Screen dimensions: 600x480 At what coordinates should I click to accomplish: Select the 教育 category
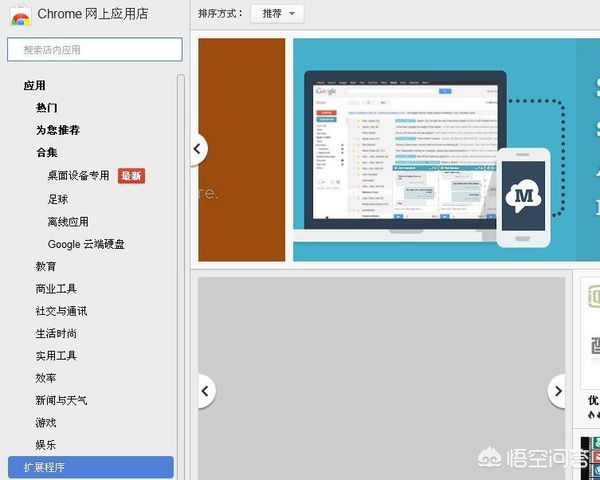tap(46, 266)
